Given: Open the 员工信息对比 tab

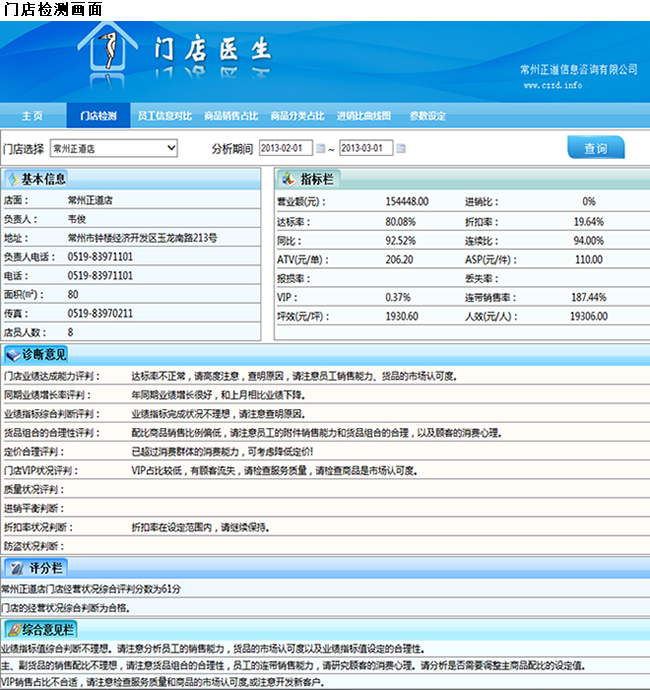Looking at the screenshot, I should click(x=164, y=116).
